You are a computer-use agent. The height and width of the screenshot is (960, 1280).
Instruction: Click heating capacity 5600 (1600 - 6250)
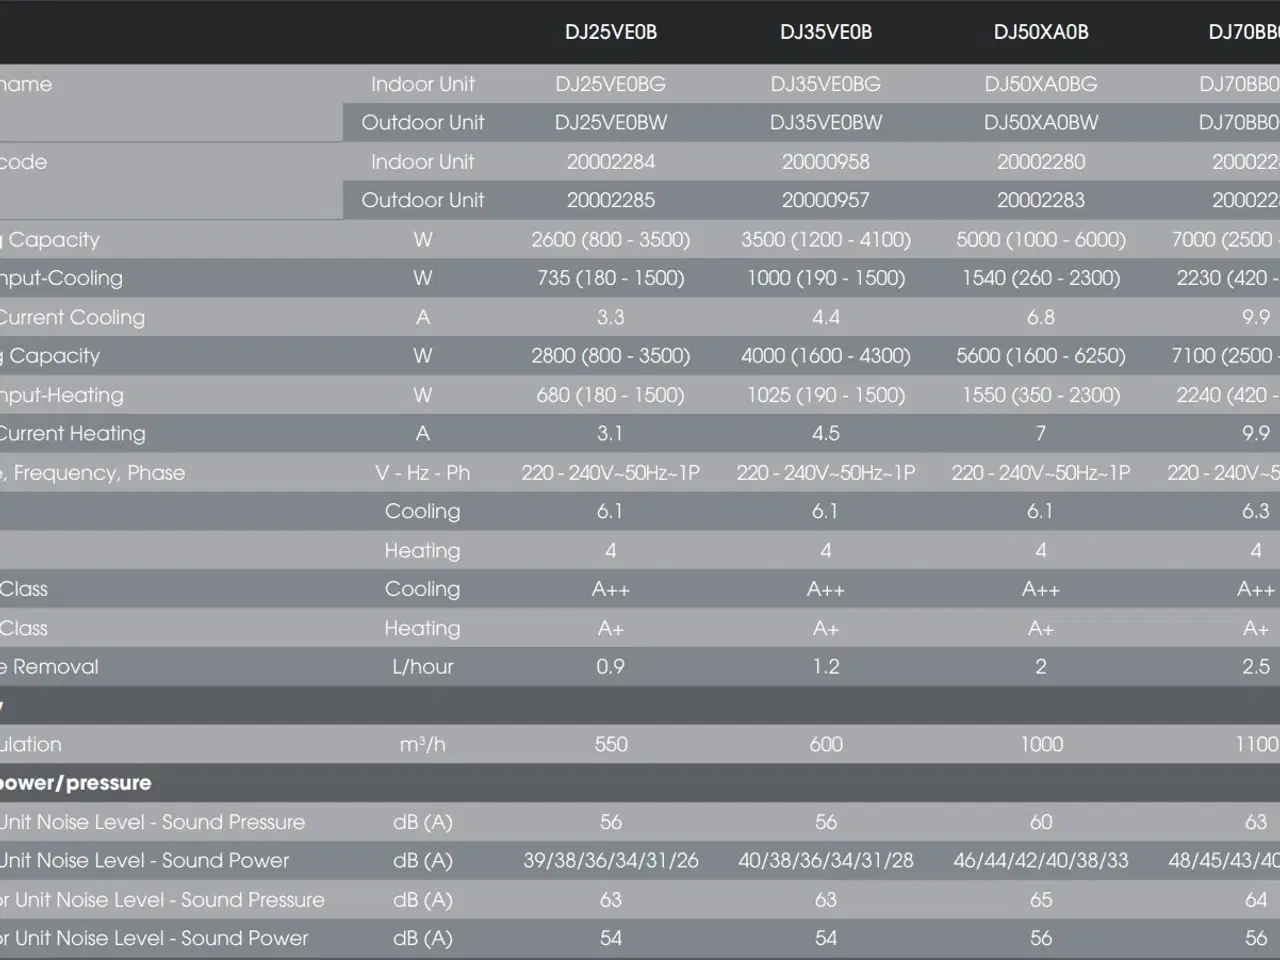[1041, 356]
